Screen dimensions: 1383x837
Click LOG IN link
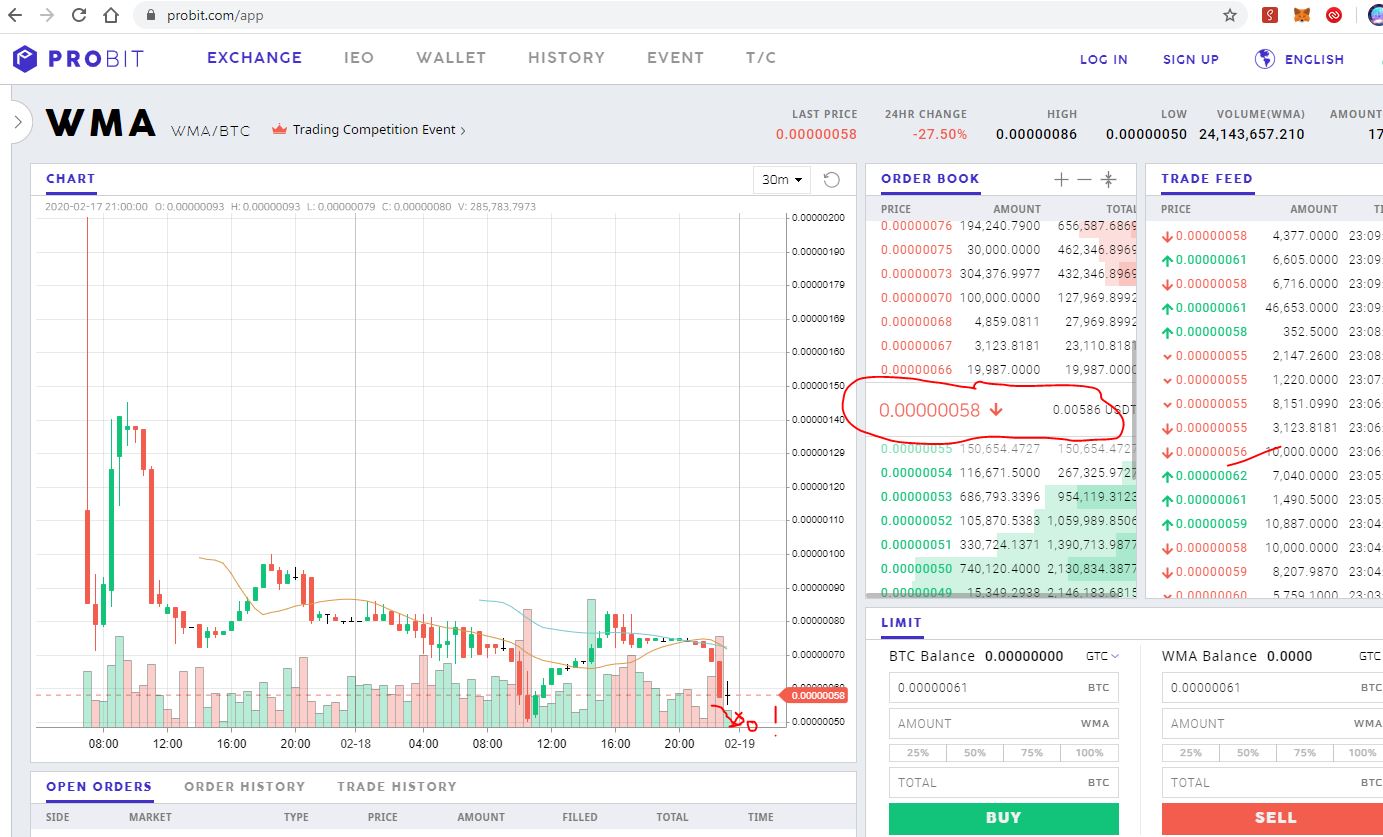point(1104,59)
